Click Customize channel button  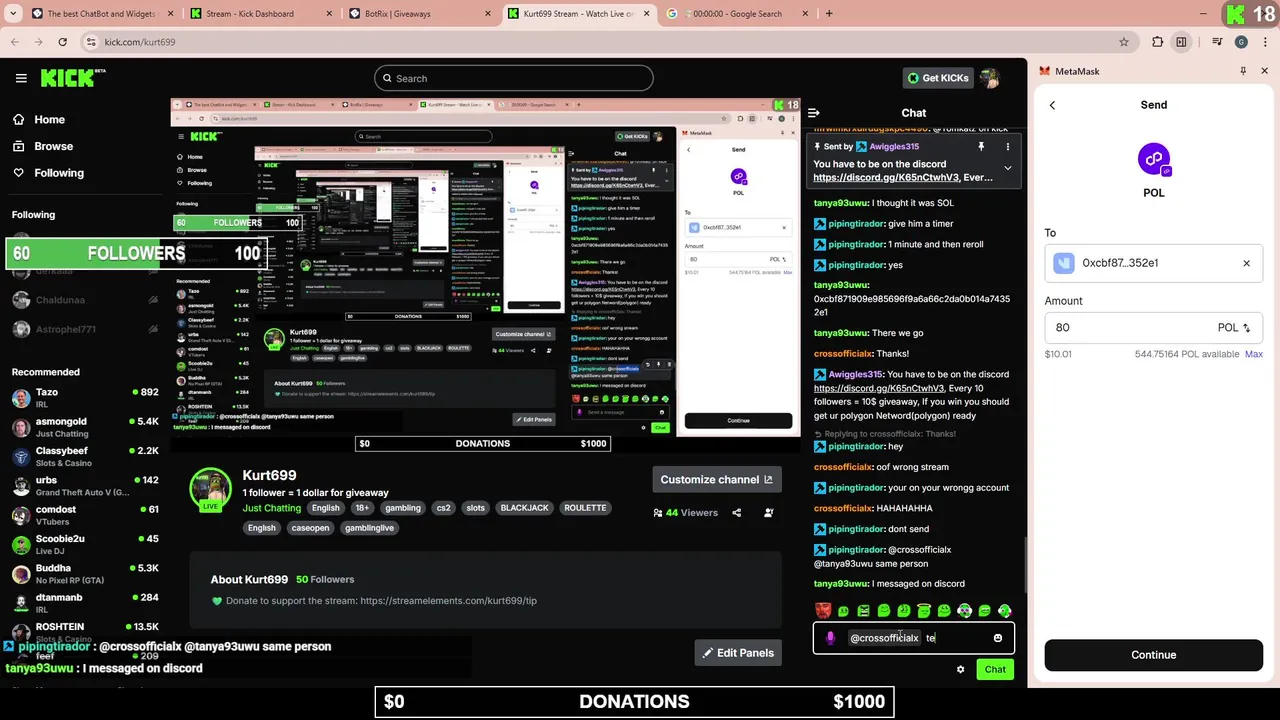[x=717, y=479]
